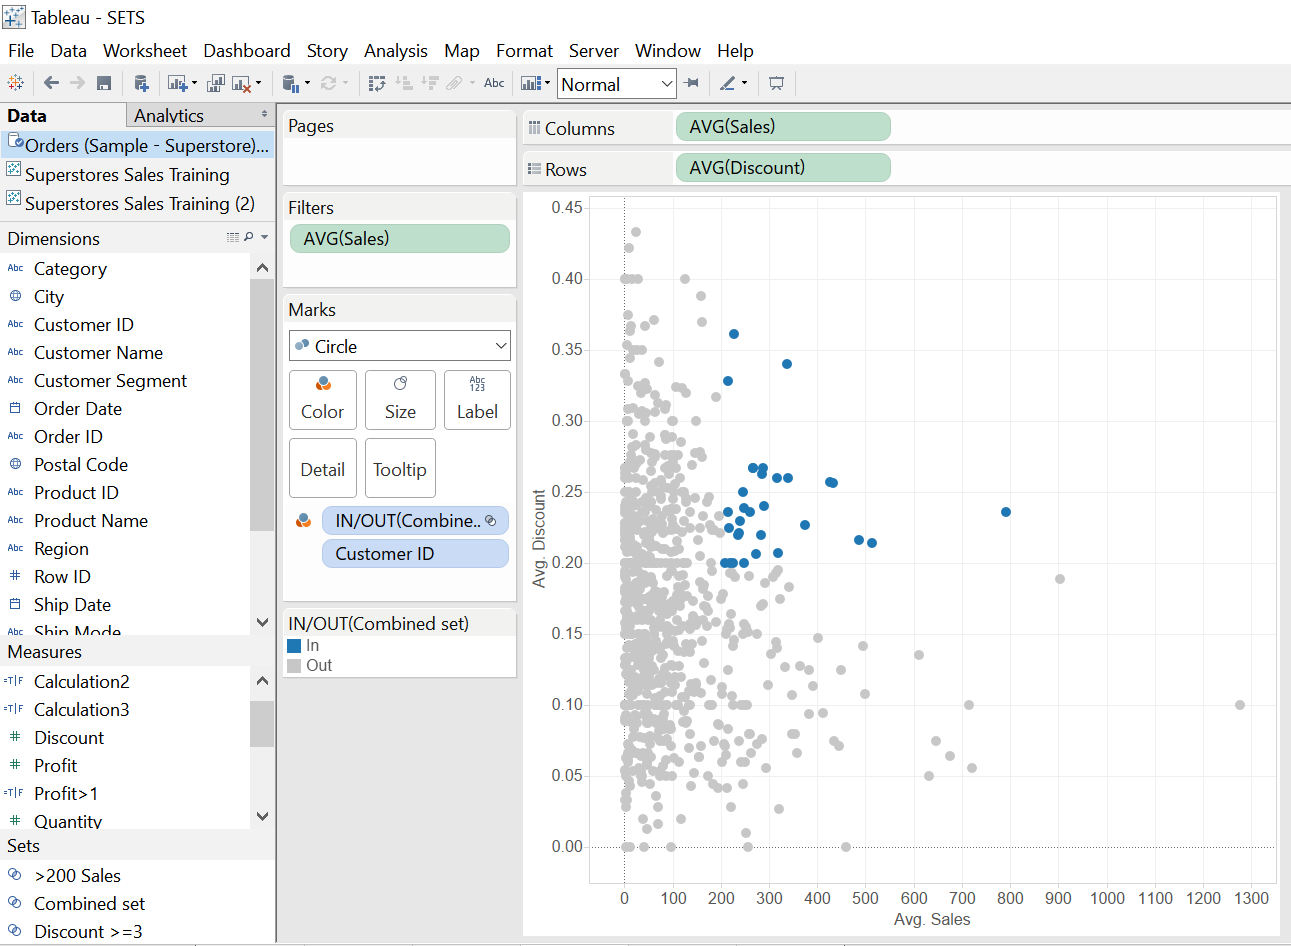Toggle the pin fix axes icon
1291x946 pixels.
click(691, 83)
